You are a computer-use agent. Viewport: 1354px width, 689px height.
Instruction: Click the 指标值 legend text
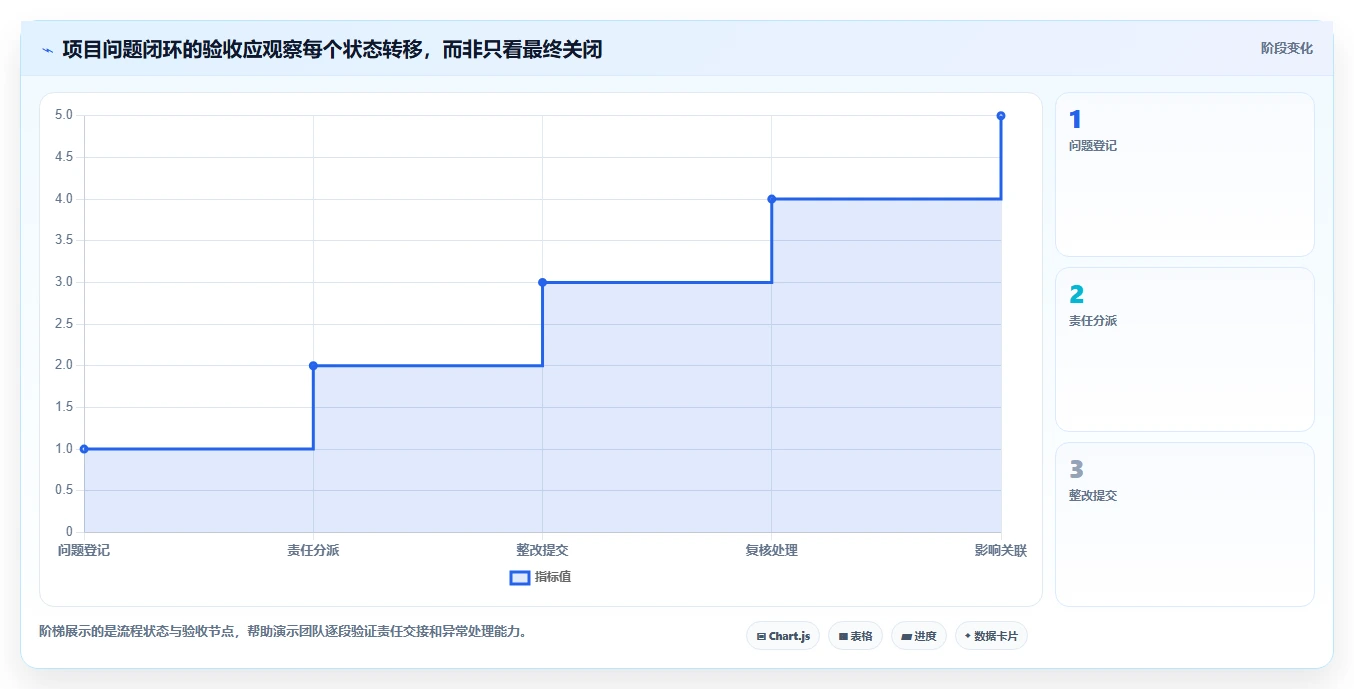(x=553, y=577)
